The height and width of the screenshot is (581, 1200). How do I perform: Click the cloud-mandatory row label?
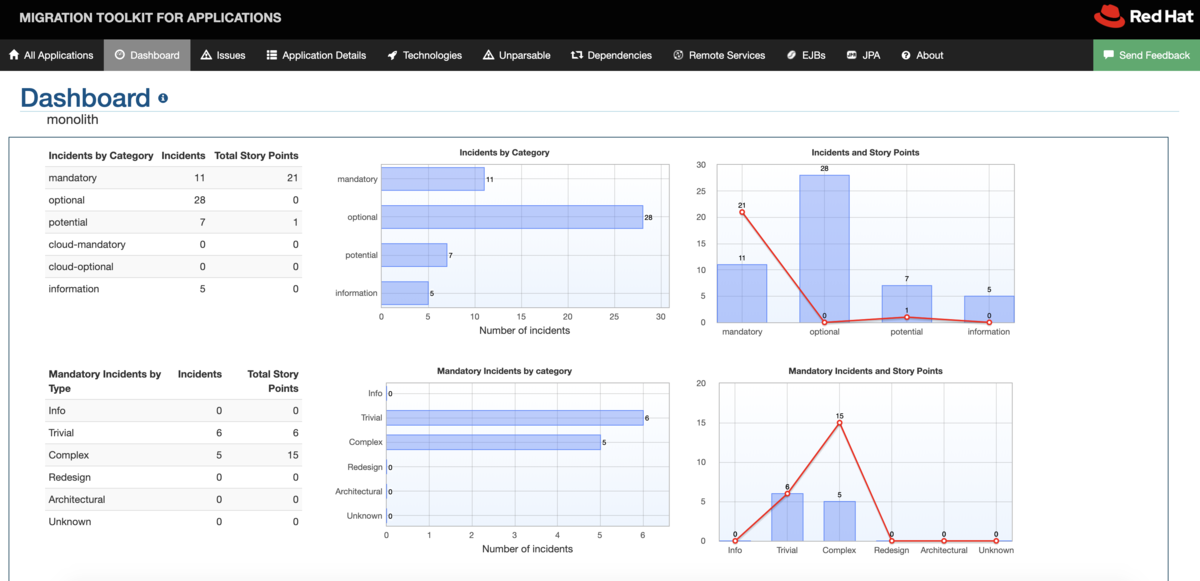point(87,244)
